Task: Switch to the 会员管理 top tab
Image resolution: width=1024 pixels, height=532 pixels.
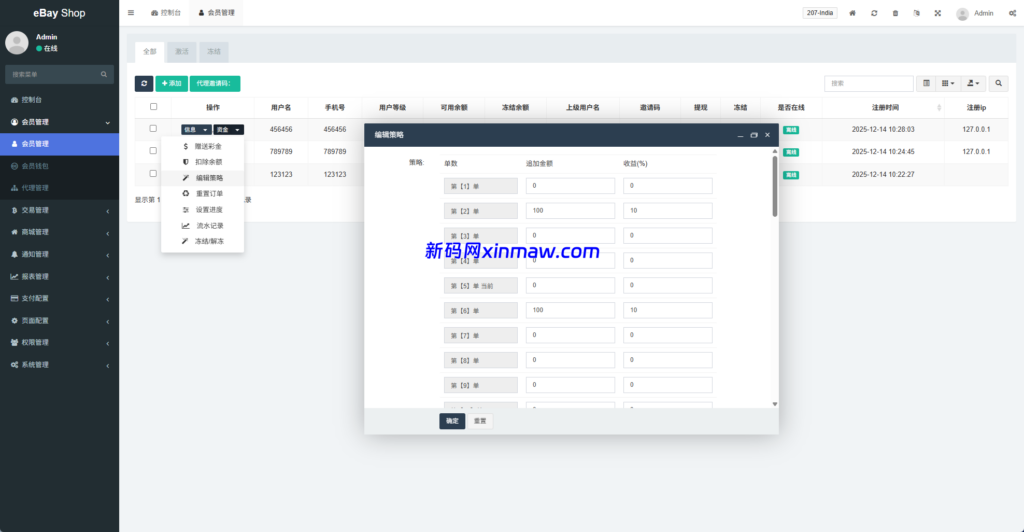Action: click(216, 12)
